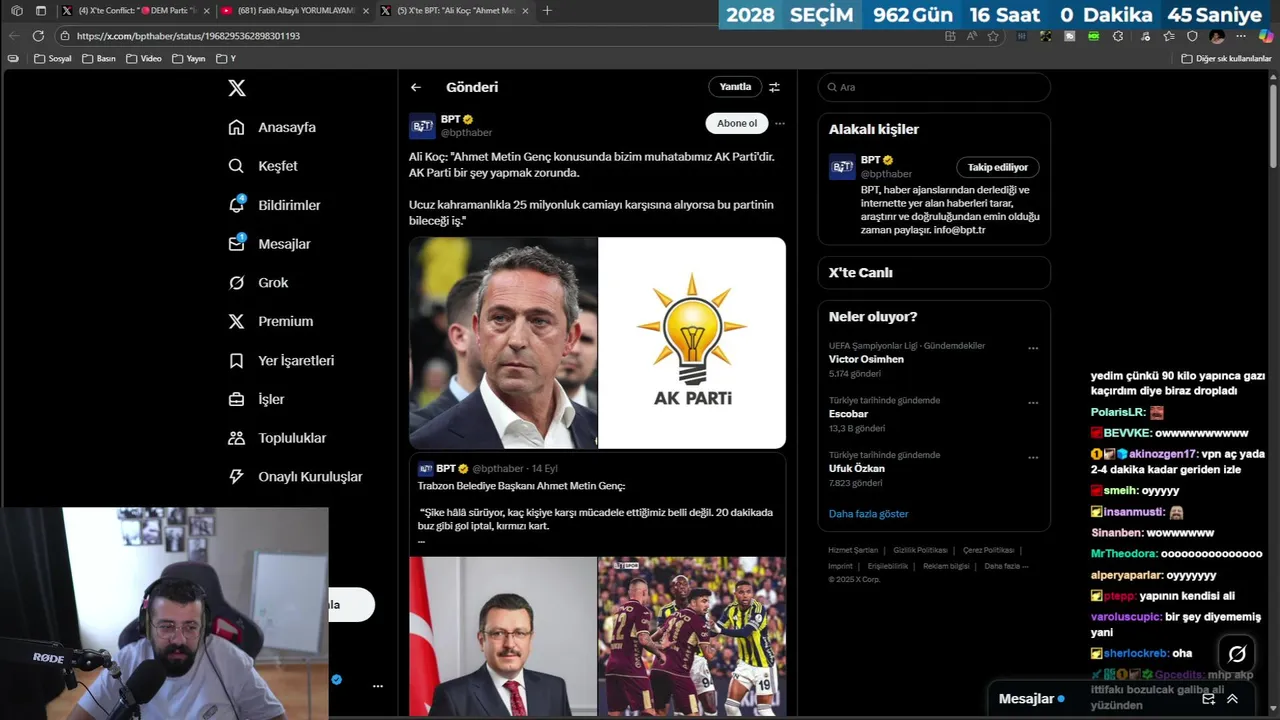Open the Yayın bookmarks folder

pos(189,58)
